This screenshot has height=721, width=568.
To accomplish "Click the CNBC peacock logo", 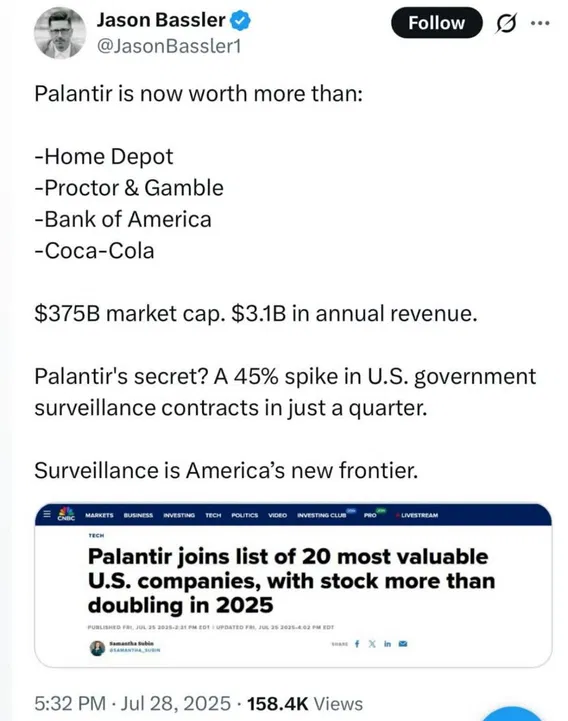I will coord(66,514).
